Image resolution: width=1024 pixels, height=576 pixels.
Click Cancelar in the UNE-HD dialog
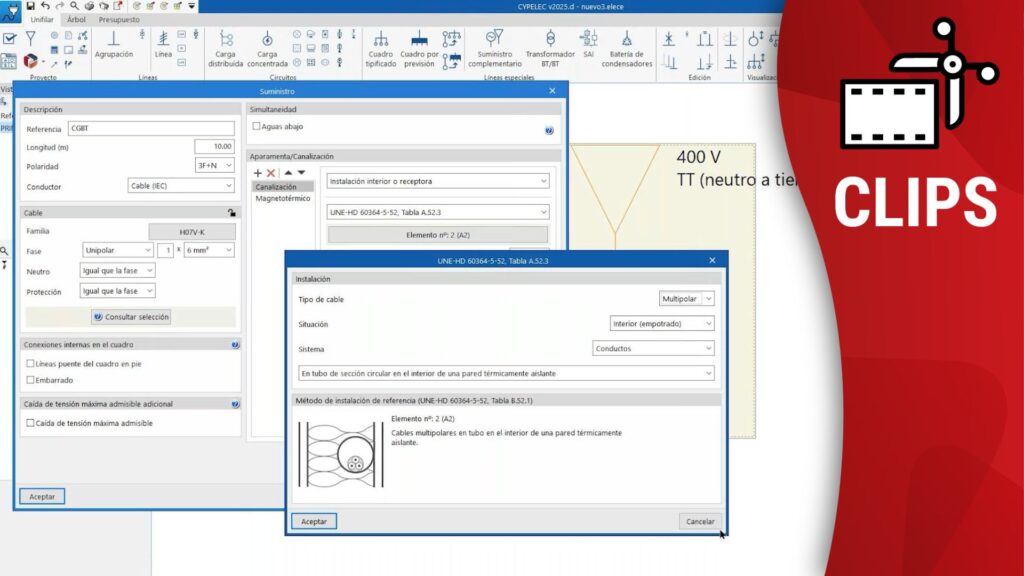(x=700, y=521)
